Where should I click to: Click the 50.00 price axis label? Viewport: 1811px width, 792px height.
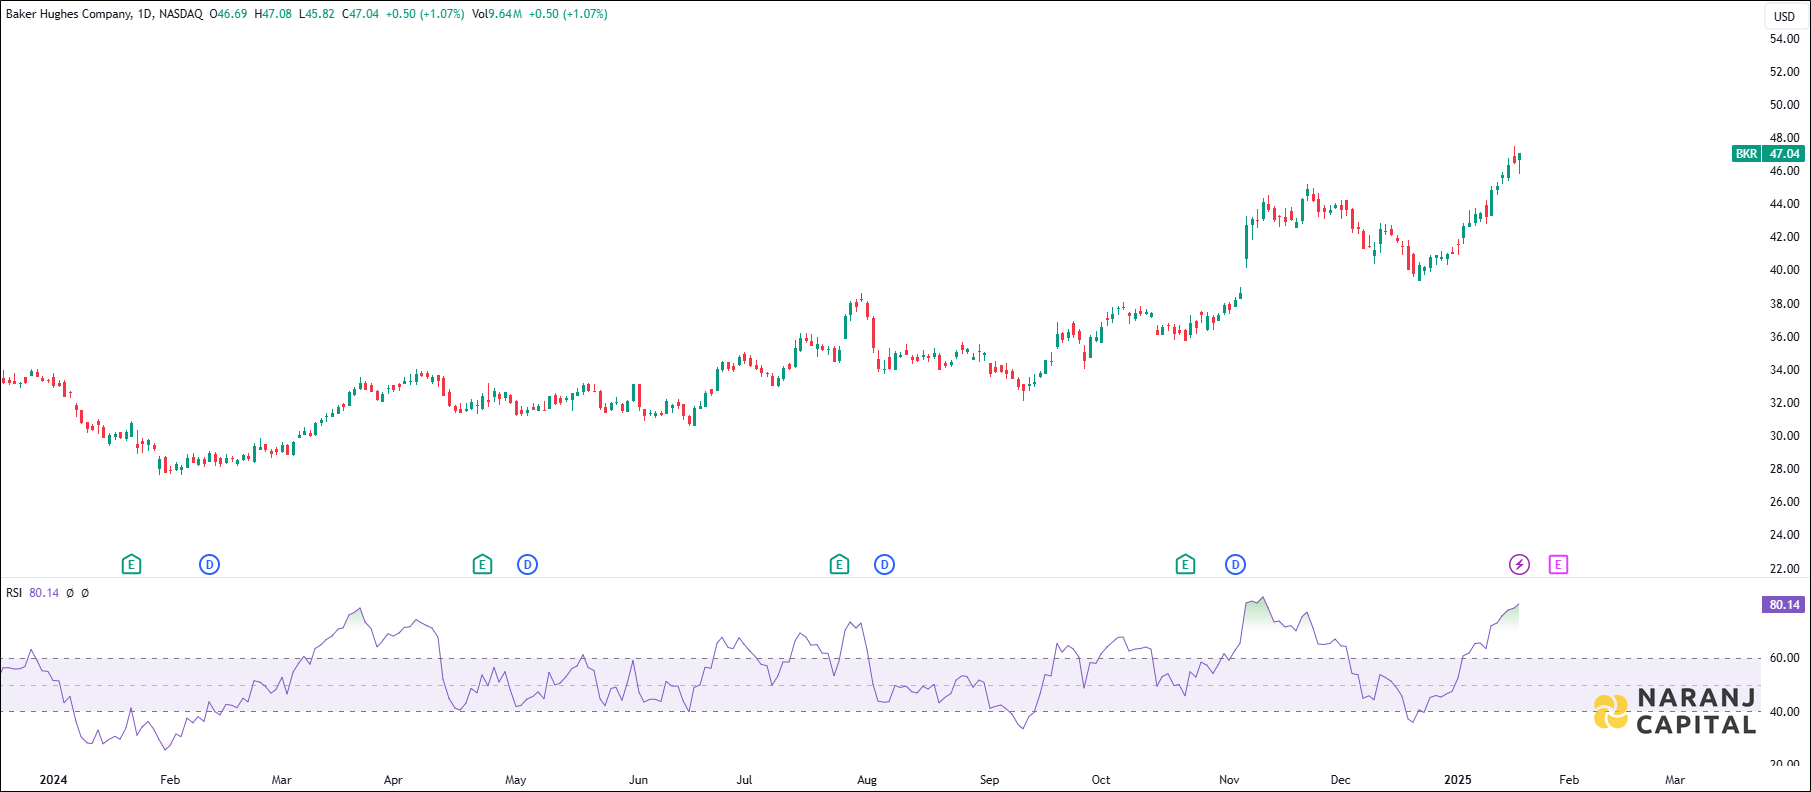coord(1784,105)
